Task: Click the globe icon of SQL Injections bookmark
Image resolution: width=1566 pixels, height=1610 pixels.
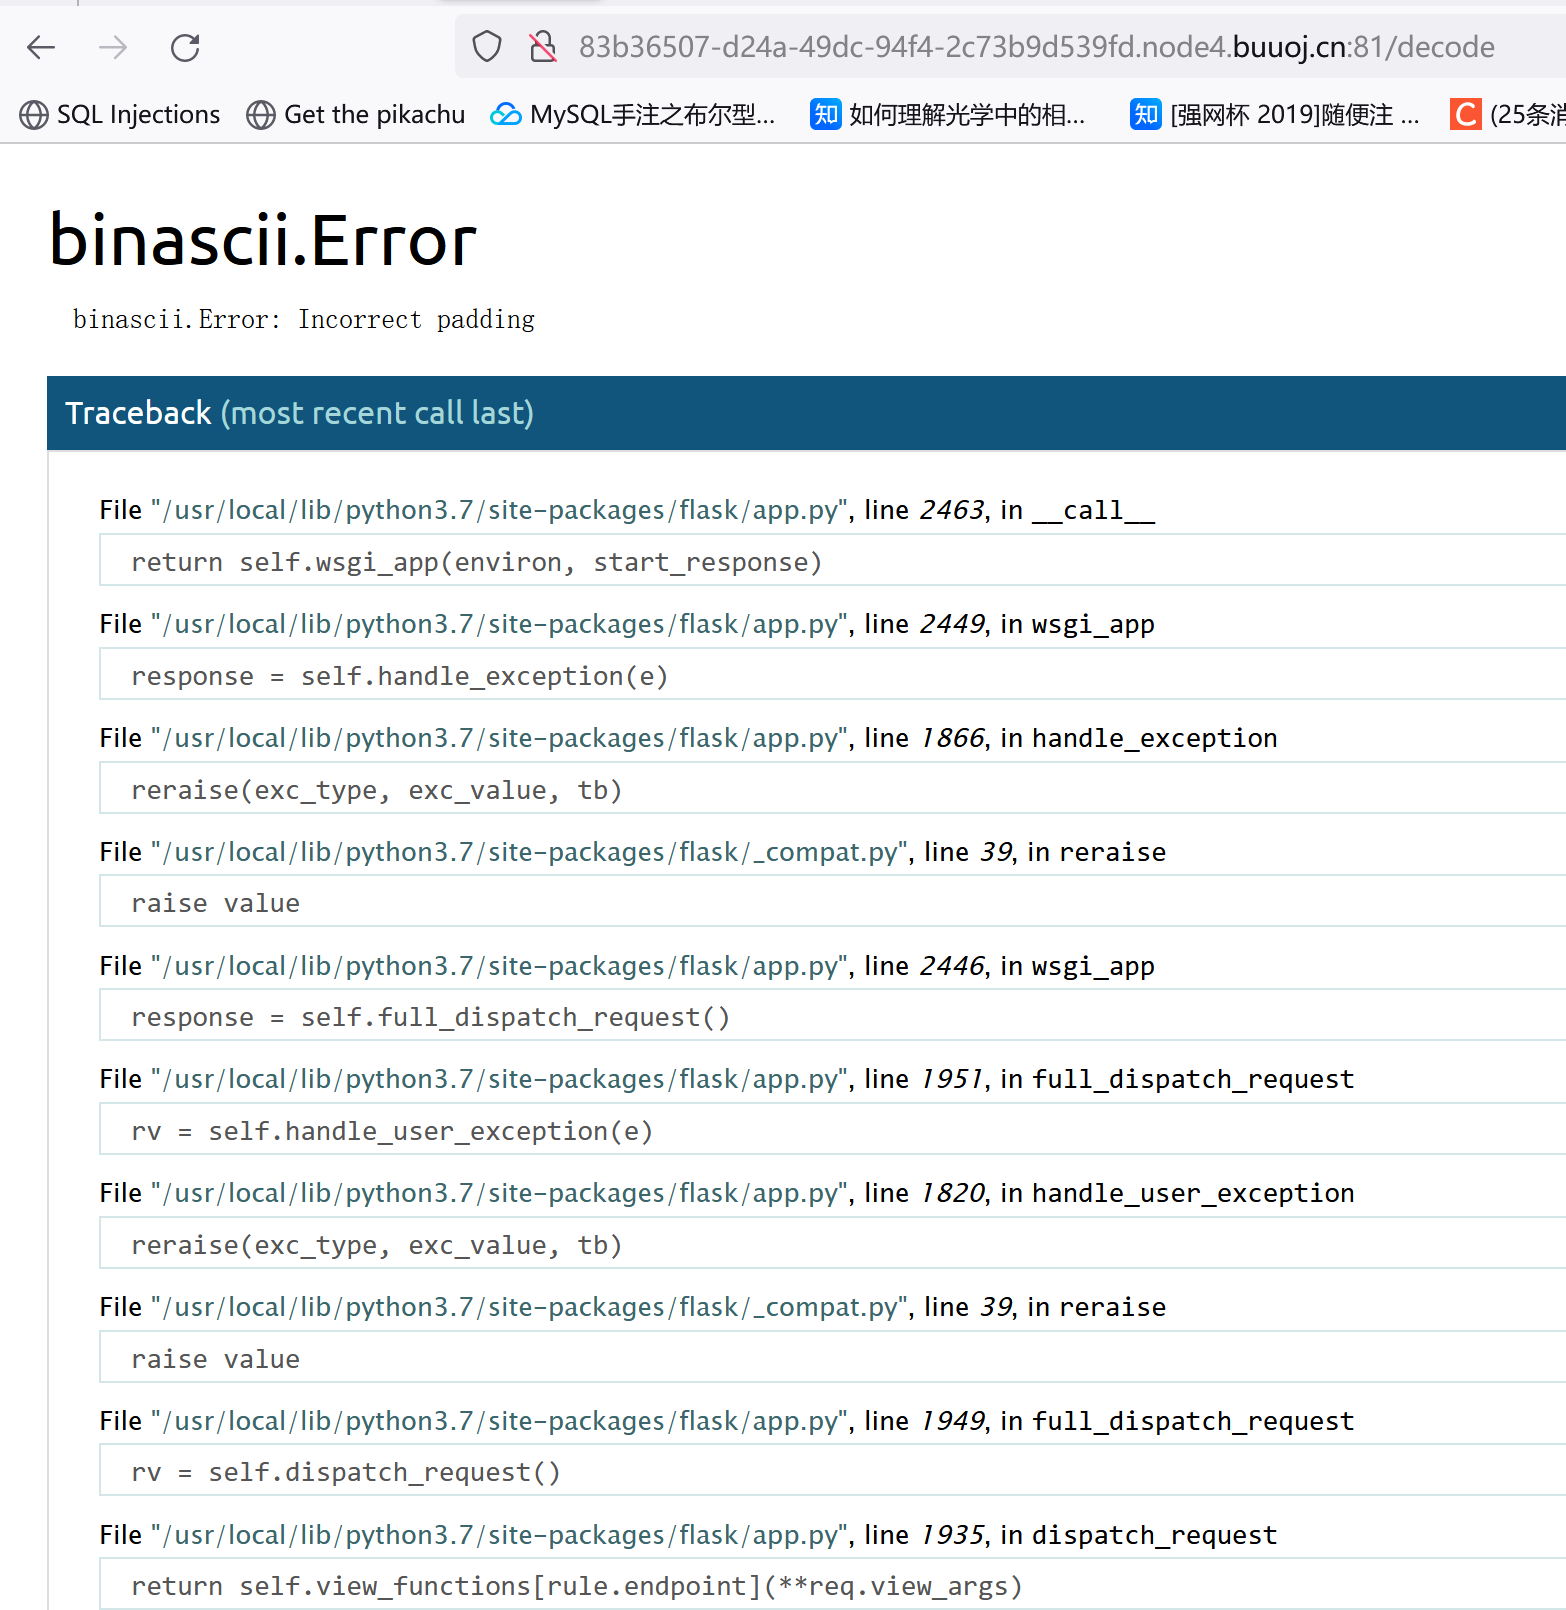Action: 34,115
